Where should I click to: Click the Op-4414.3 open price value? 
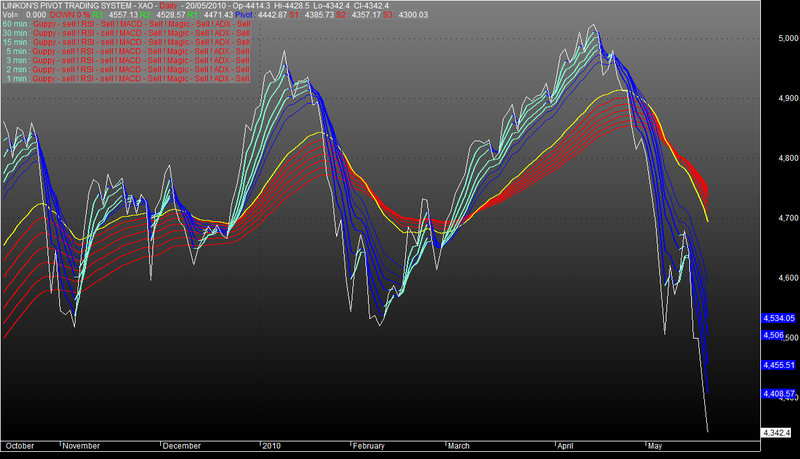tap(251, 6)
